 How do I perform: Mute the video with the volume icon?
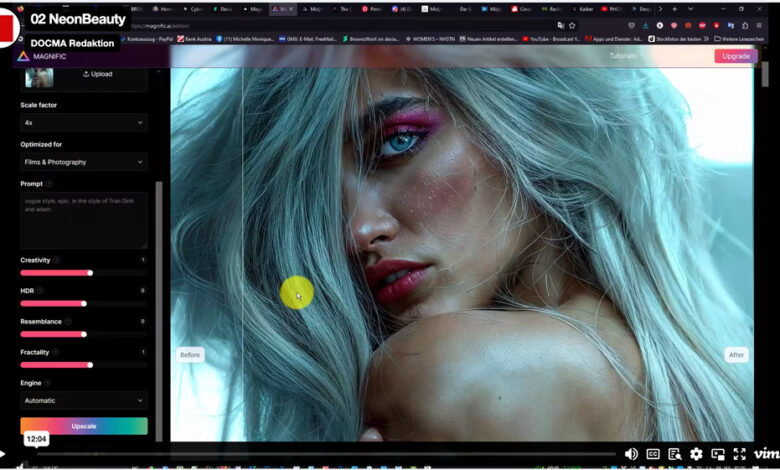point(631,454)
